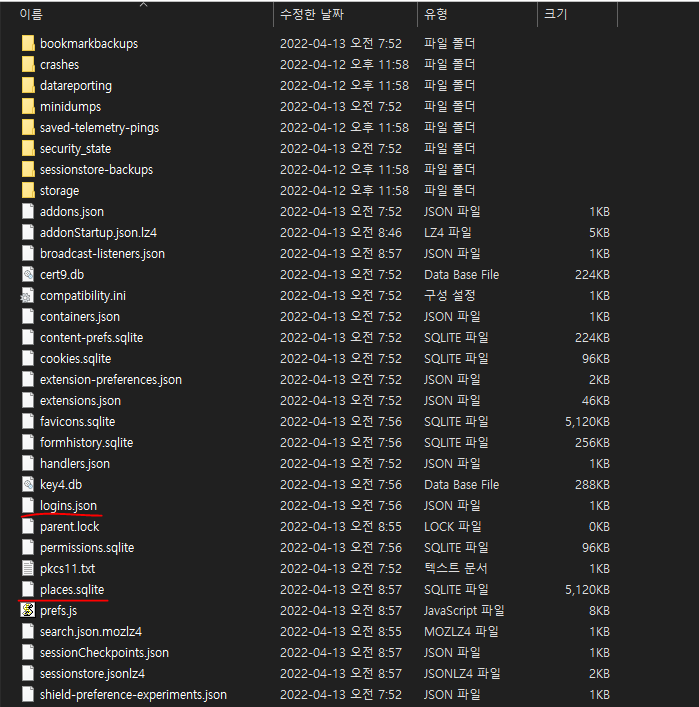
Task: Select the file name containers.json
Action: (80, 317)
